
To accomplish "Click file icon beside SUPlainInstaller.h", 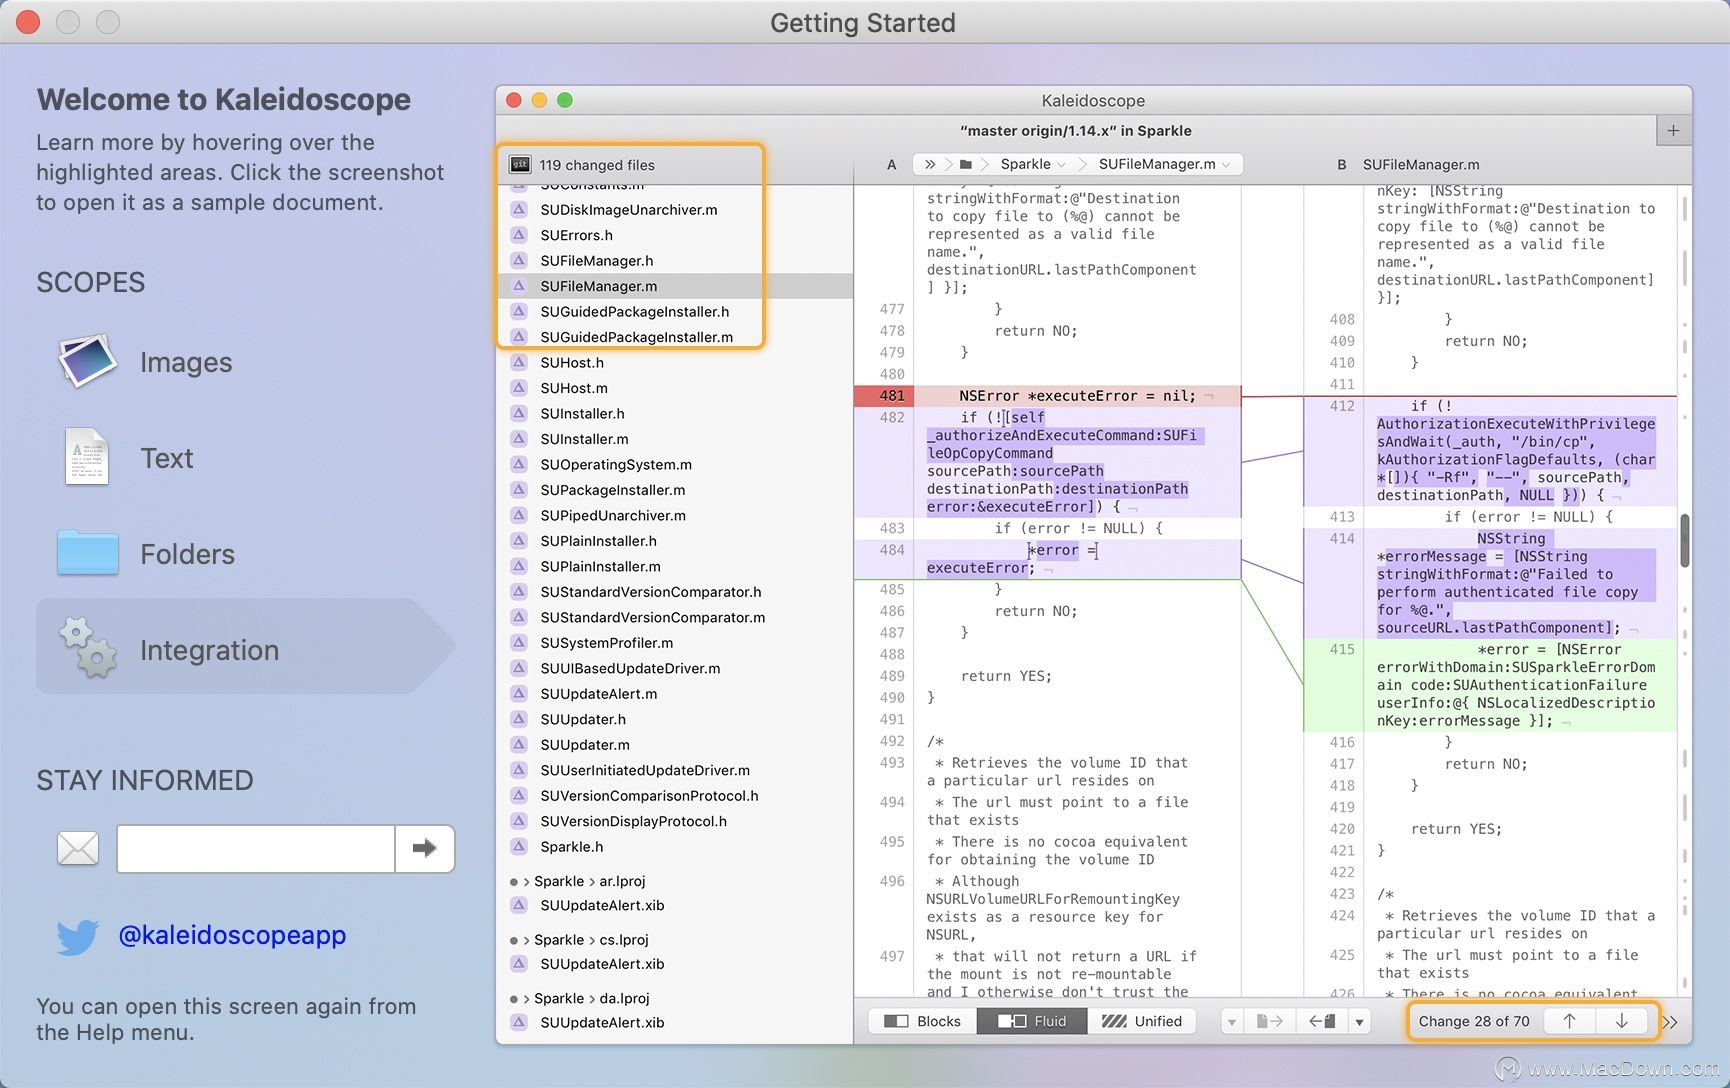I will (x=519, y=541).
